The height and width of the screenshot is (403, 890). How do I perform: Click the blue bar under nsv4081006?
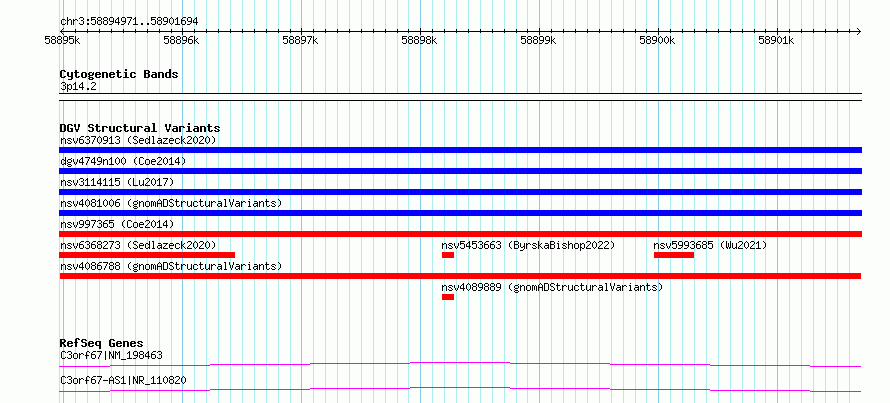(x=460, y=213)
